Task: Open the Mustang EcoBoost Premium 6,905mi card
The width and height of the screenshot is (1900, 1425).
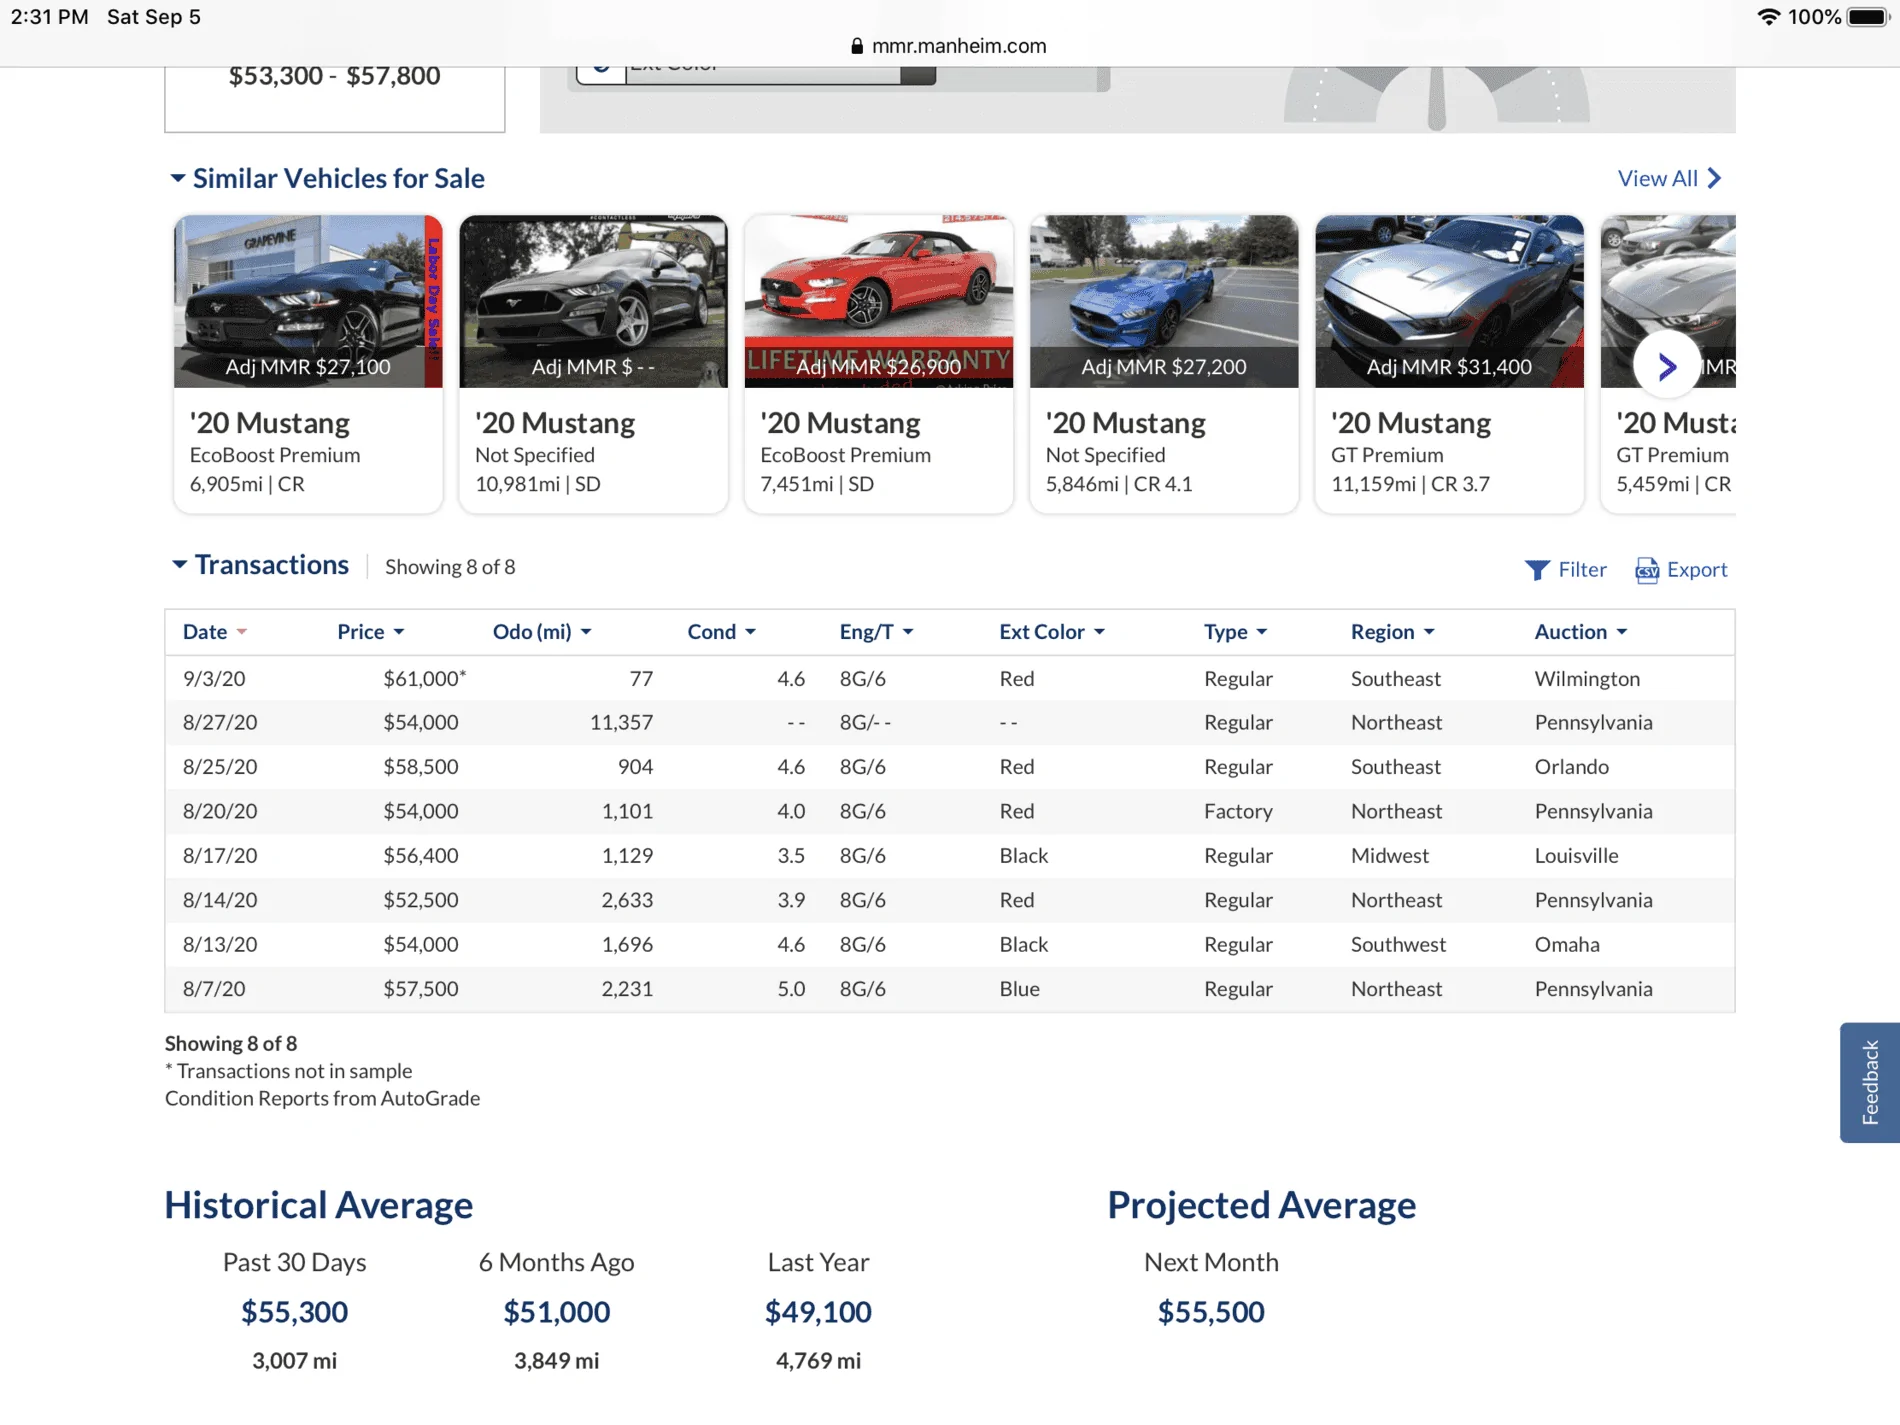Action: pyautogui.click(x=308, y=364)
